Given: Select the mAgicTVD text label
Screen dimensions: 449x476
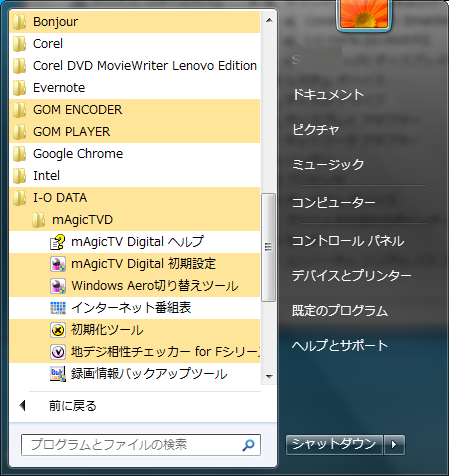Looking at the screenshot, I should pos(83,220).
